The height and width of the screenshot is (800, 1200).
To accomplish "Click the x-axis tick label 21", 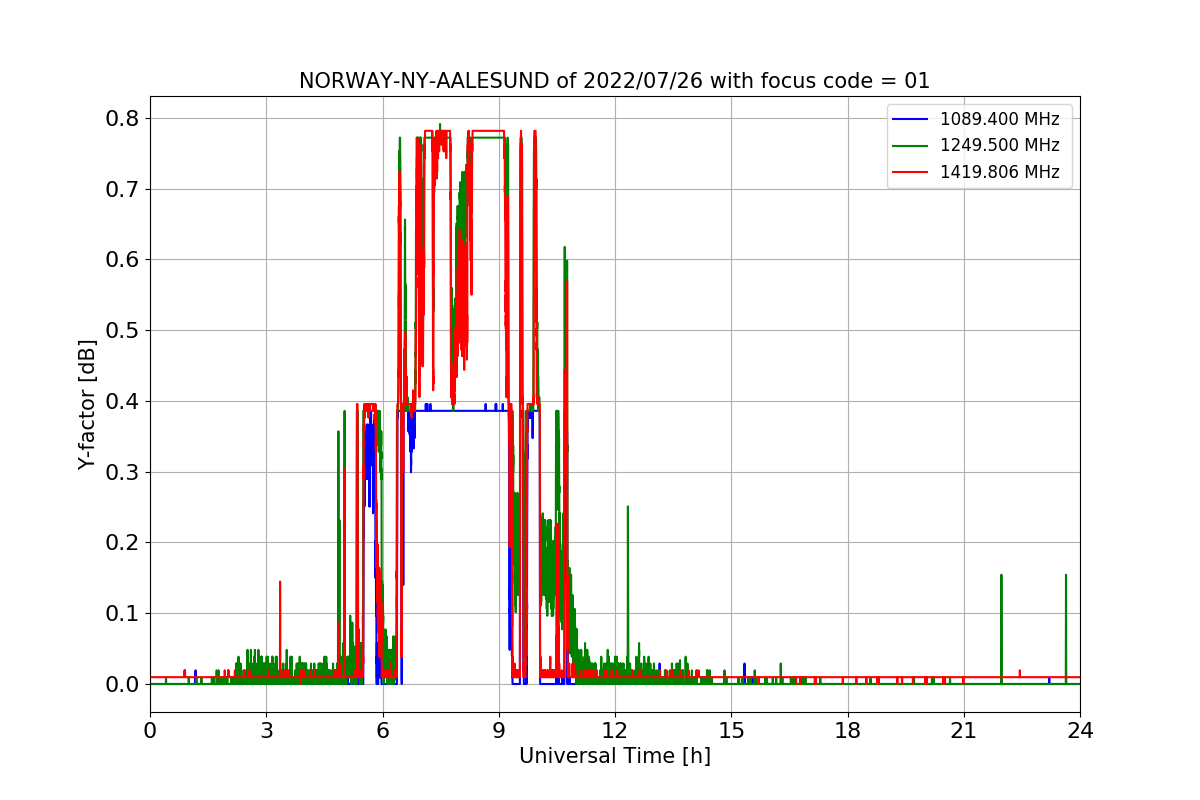I will click(963, 730).
